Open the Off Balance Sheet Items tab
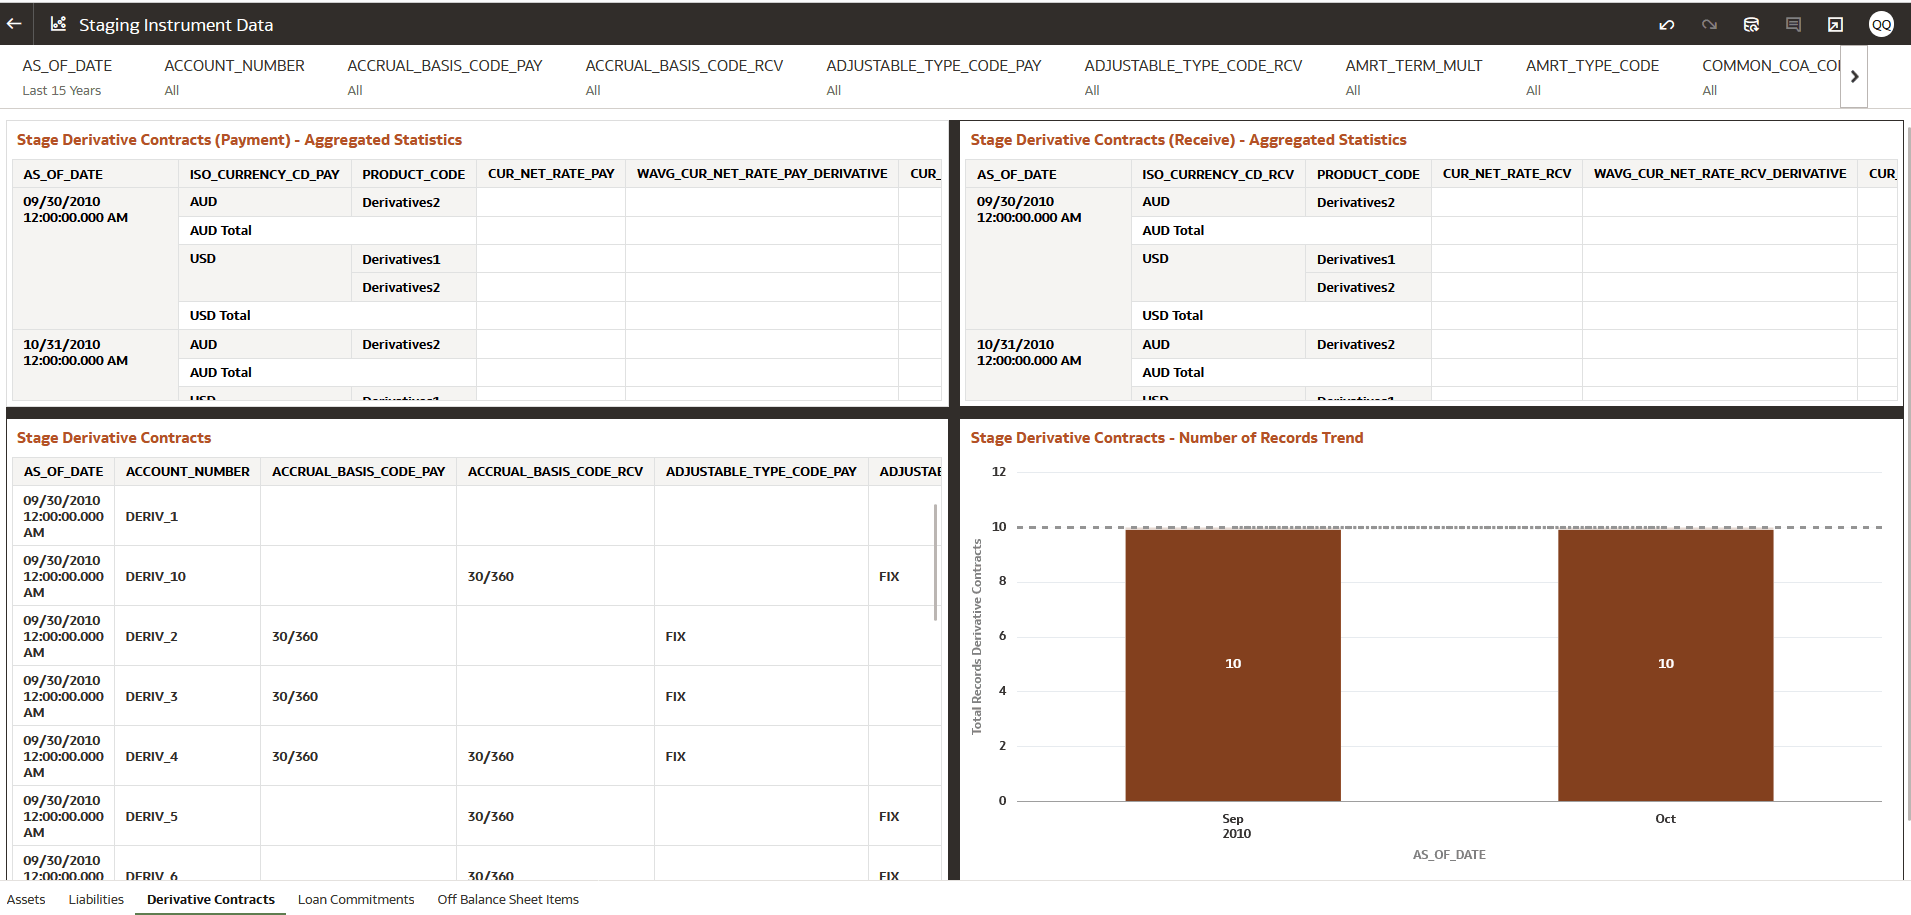The width and height of the screenshot is (1911, 915). pos(508,899)
